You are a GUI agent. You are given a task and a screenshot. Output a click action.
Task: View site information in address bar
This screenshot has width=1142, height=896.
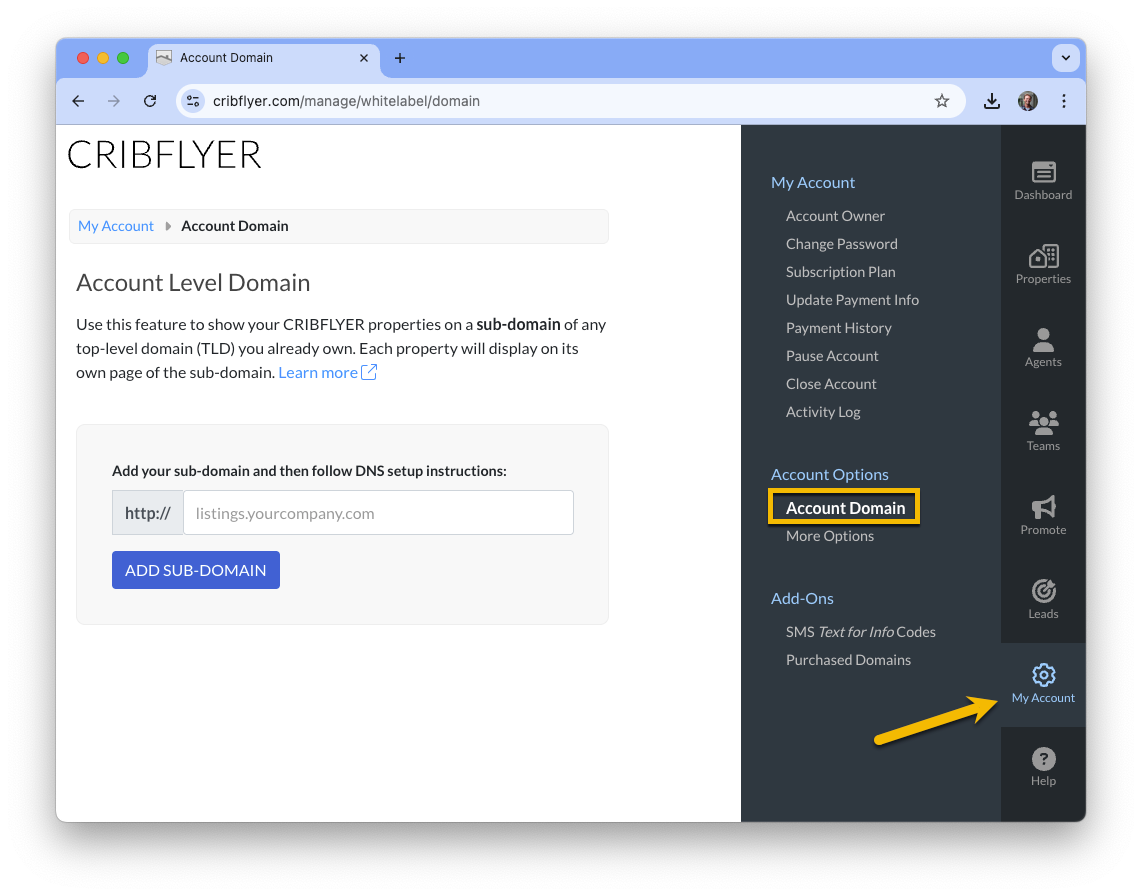click(x=193, y=101)
